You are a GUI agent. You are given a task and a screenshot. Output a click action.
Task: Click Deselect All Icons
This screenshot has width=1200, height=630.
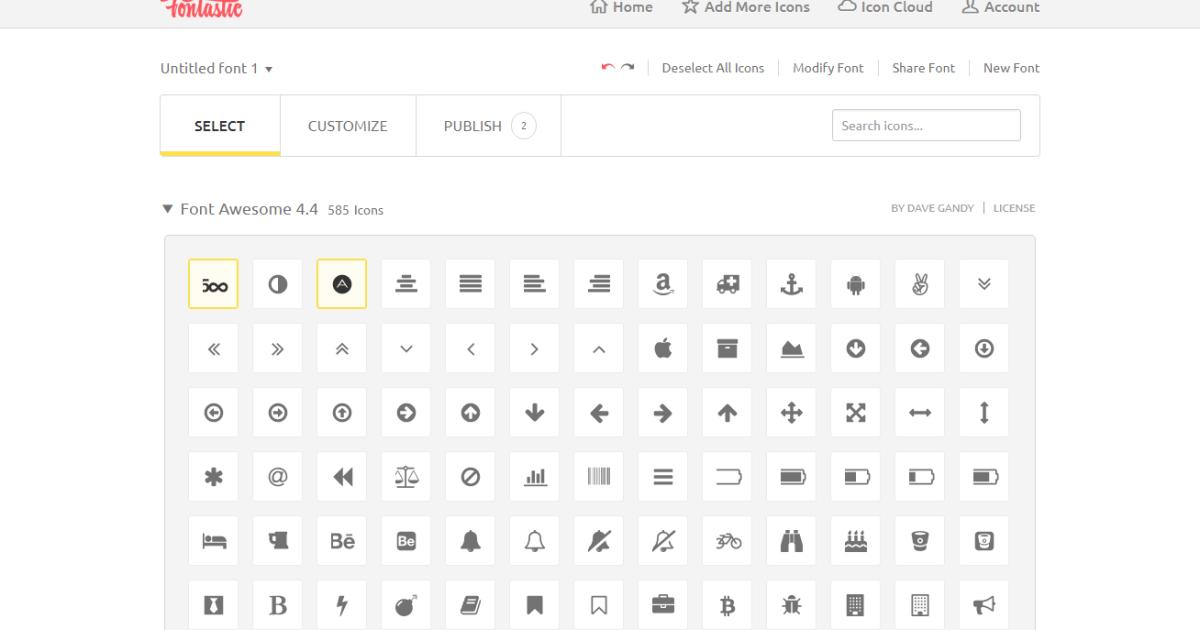click(713, 68)
